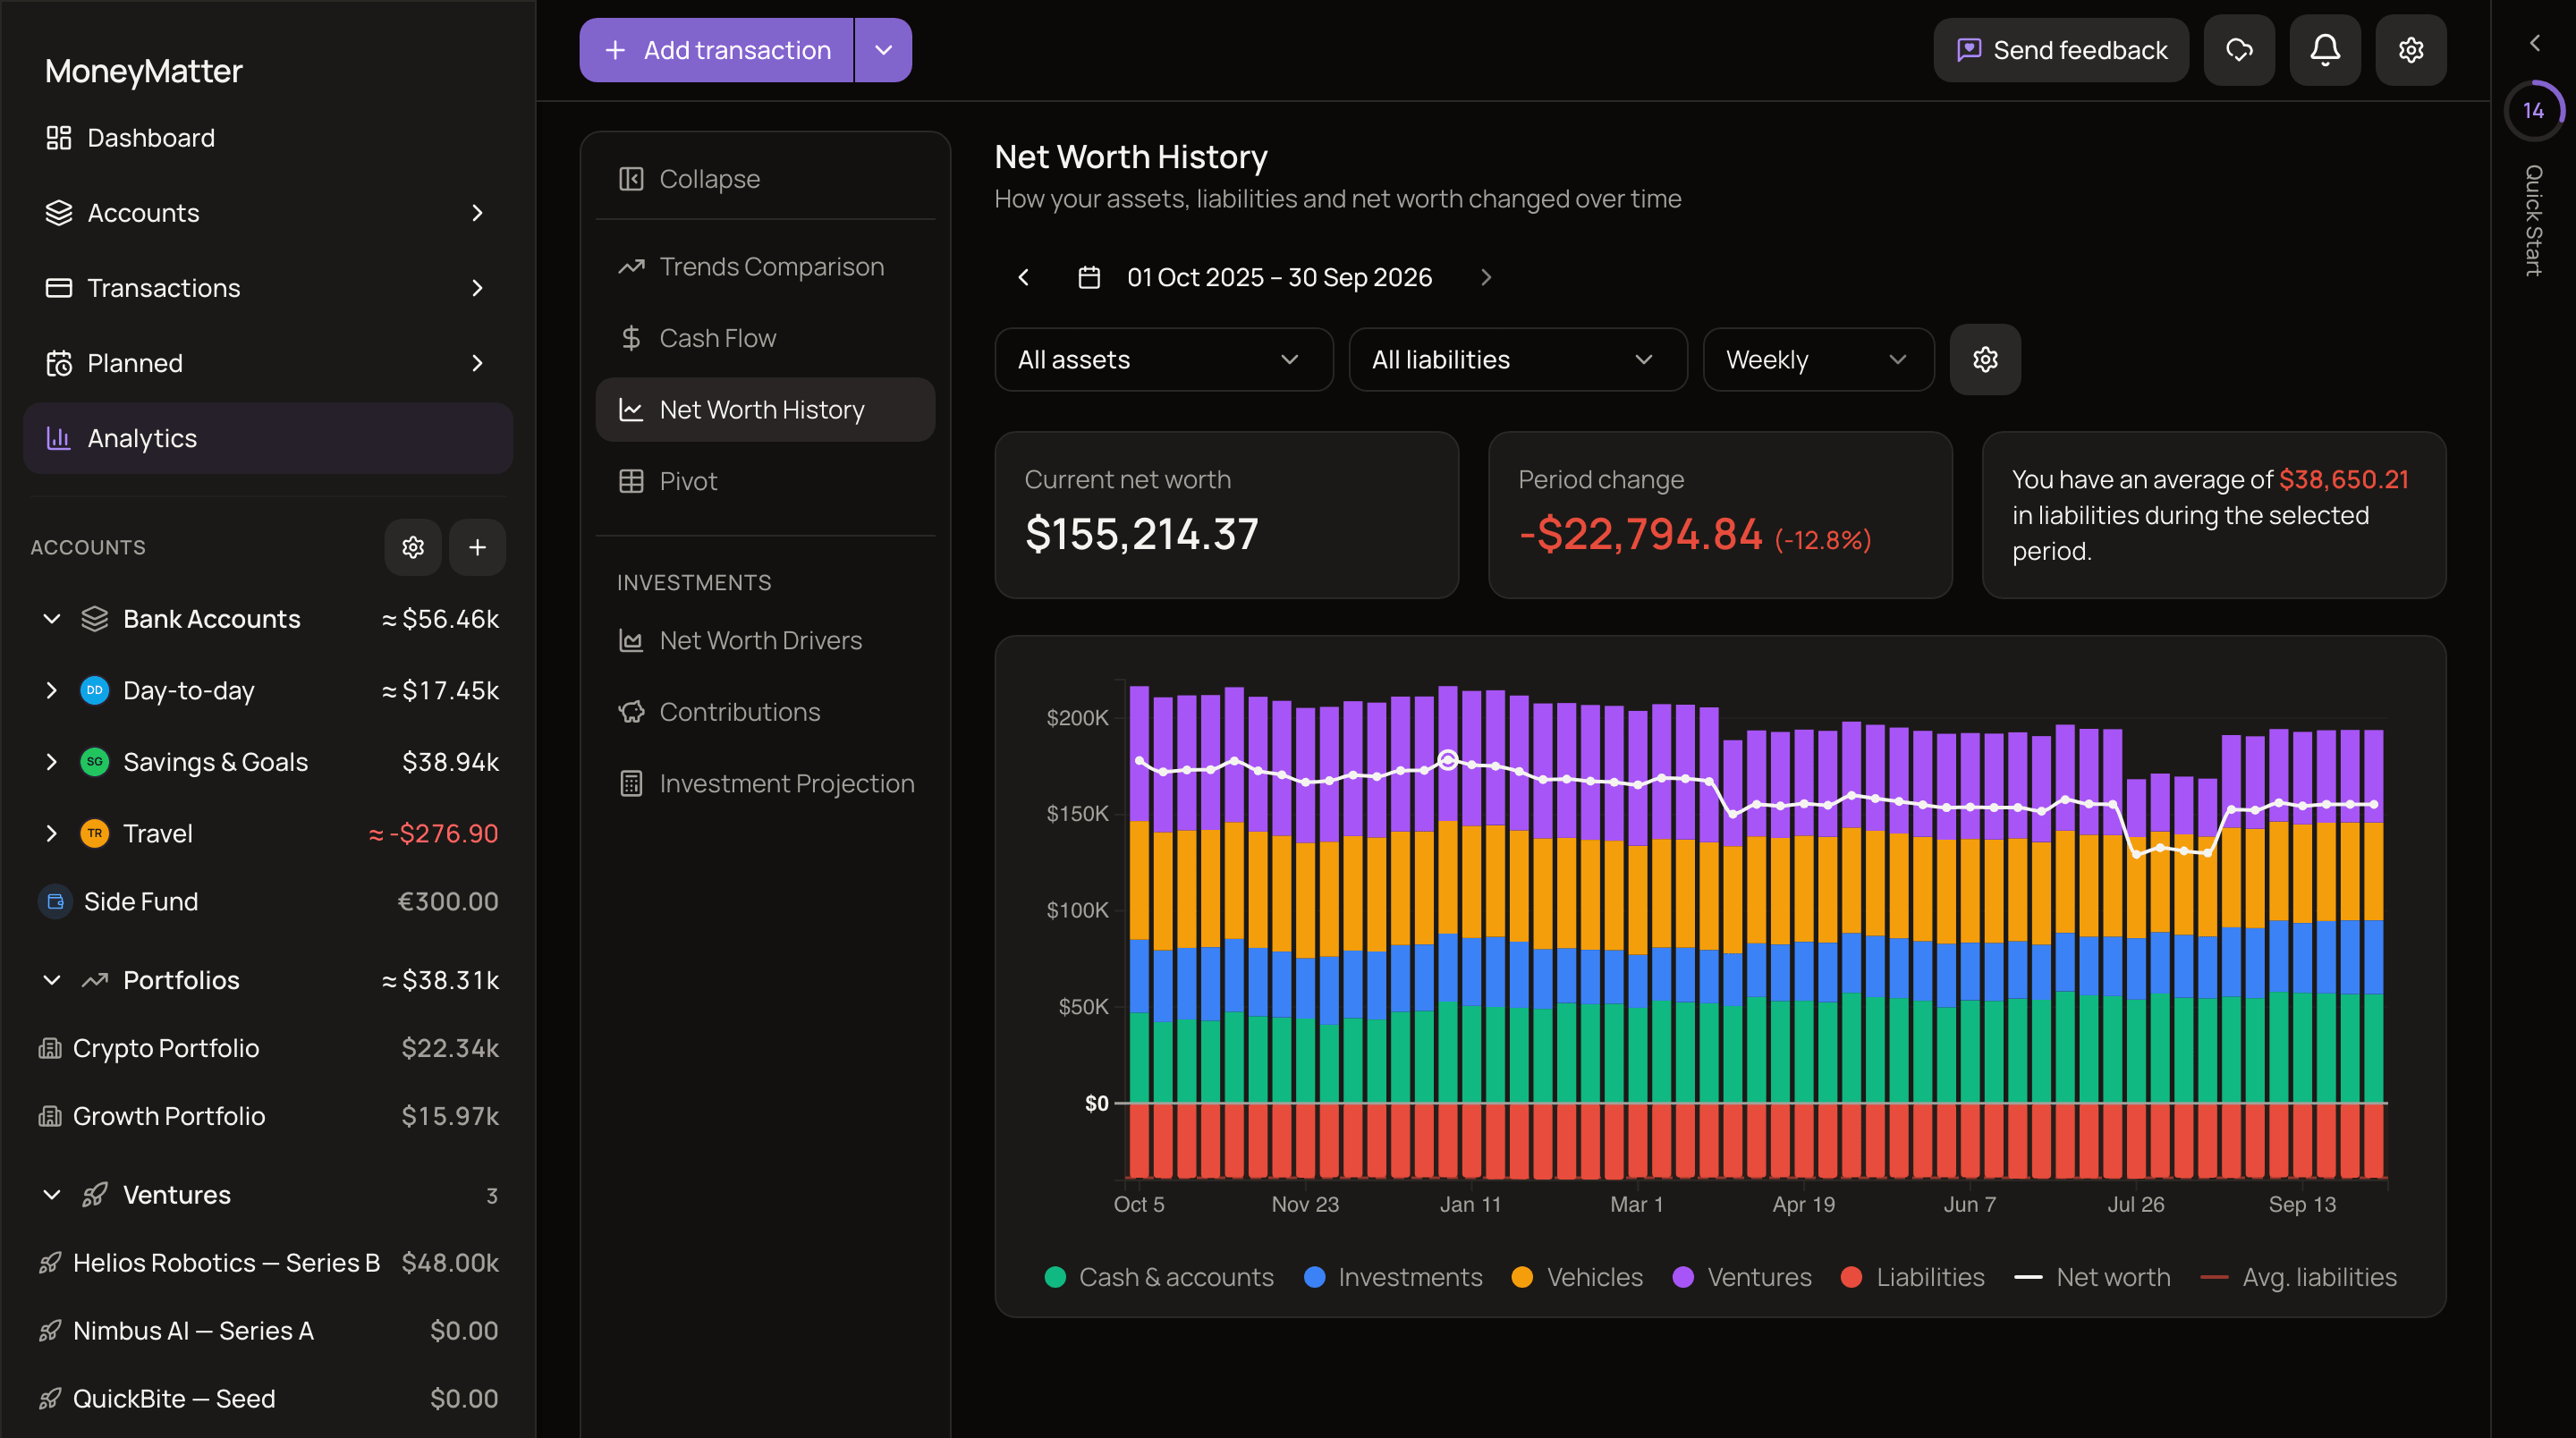The width and height of the screenshot is (2576, 1438).
Task: Click the Current net worth card
Action: pyautogui.click(x=1226, y=515)
